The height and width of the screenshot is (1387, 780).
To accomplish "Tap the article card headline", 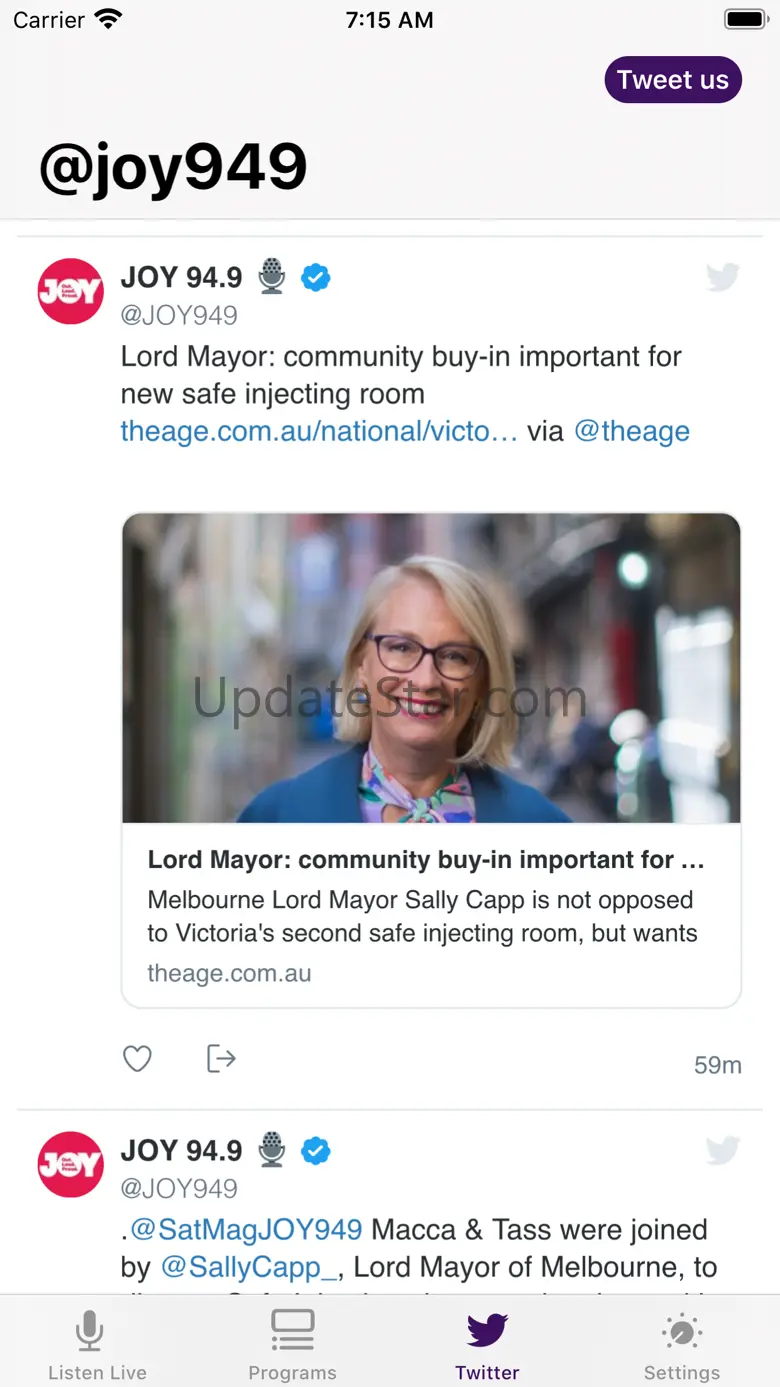I will coord(426,860).
